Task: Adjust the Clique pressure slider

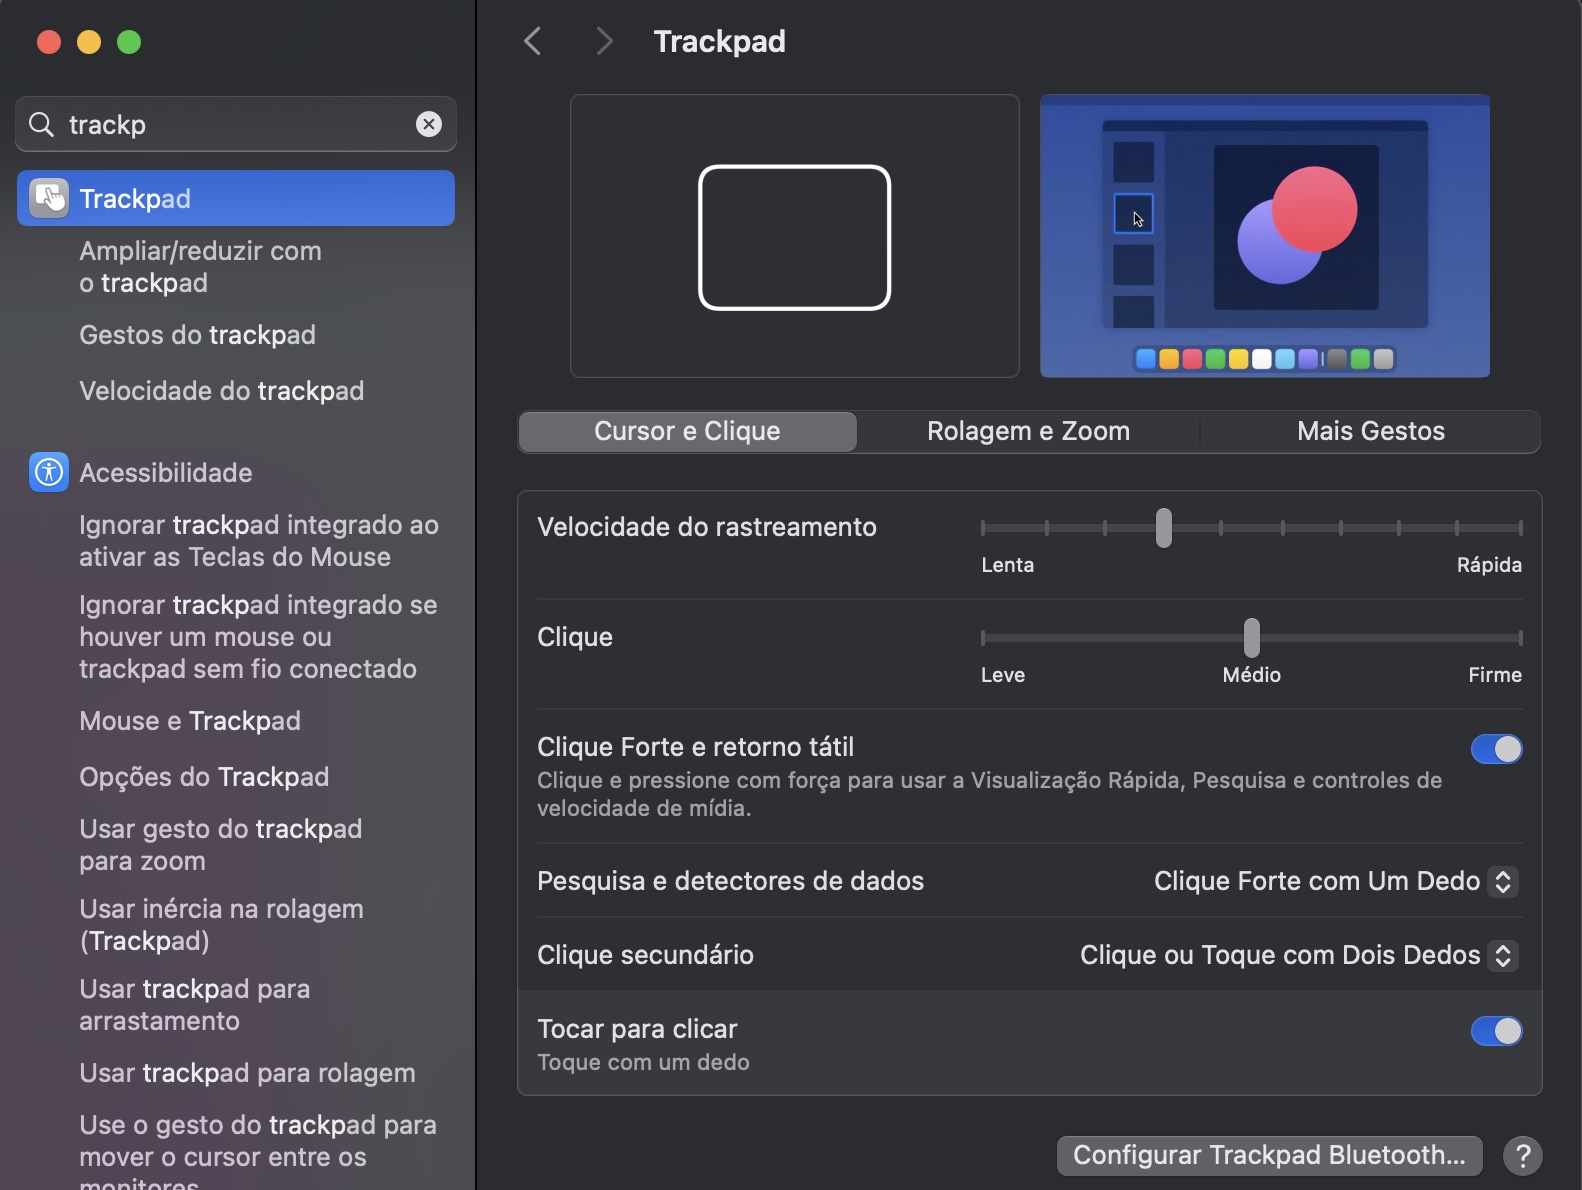Action: click(1251, 637)
